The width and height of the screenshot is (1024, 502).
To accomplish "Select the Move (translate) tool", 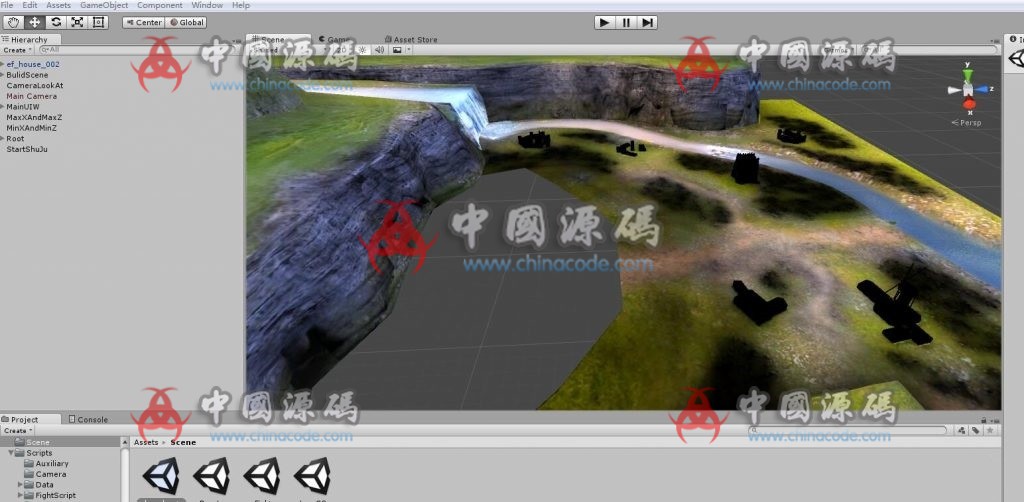I will pyautogui.click(x=35, y=22).
